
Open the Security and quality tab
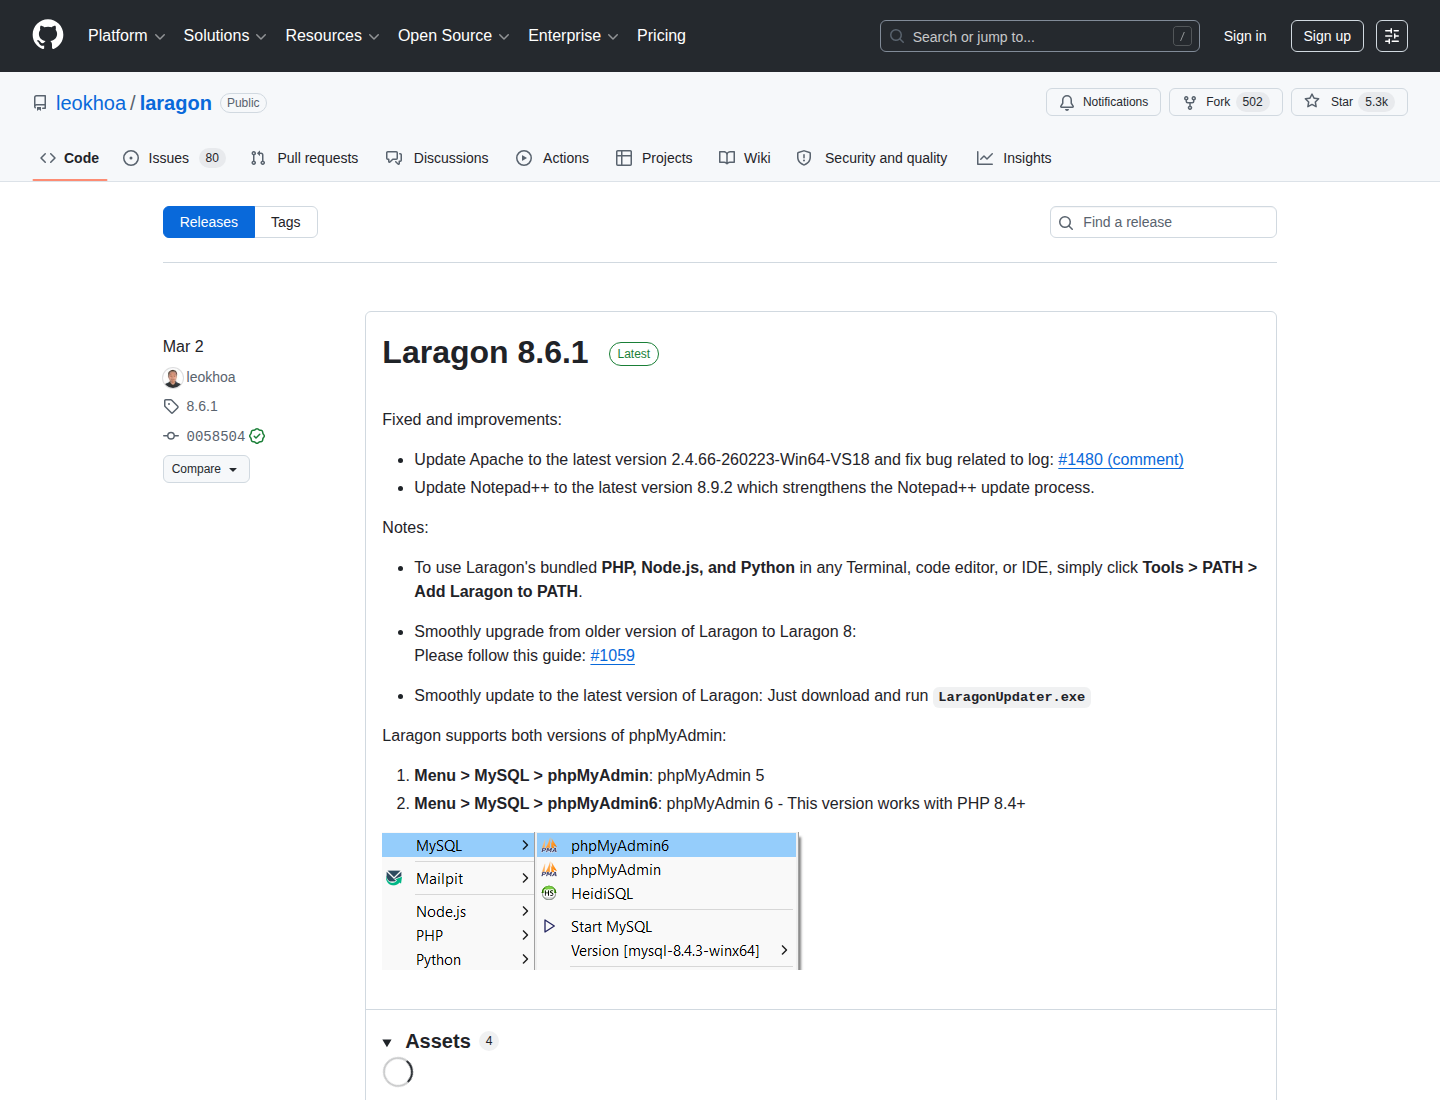(872, 158)
